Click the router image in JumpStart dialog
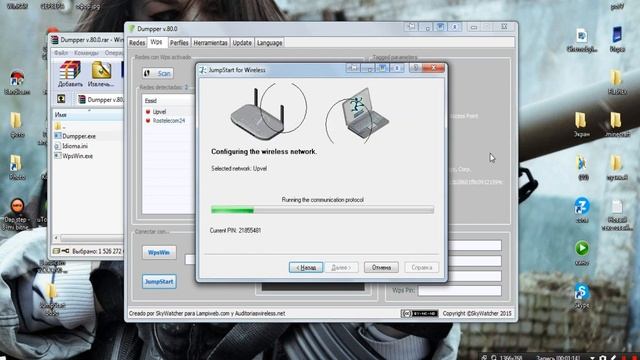The height and width of the screenshot is (360, 640). click(x=259, y=116)
